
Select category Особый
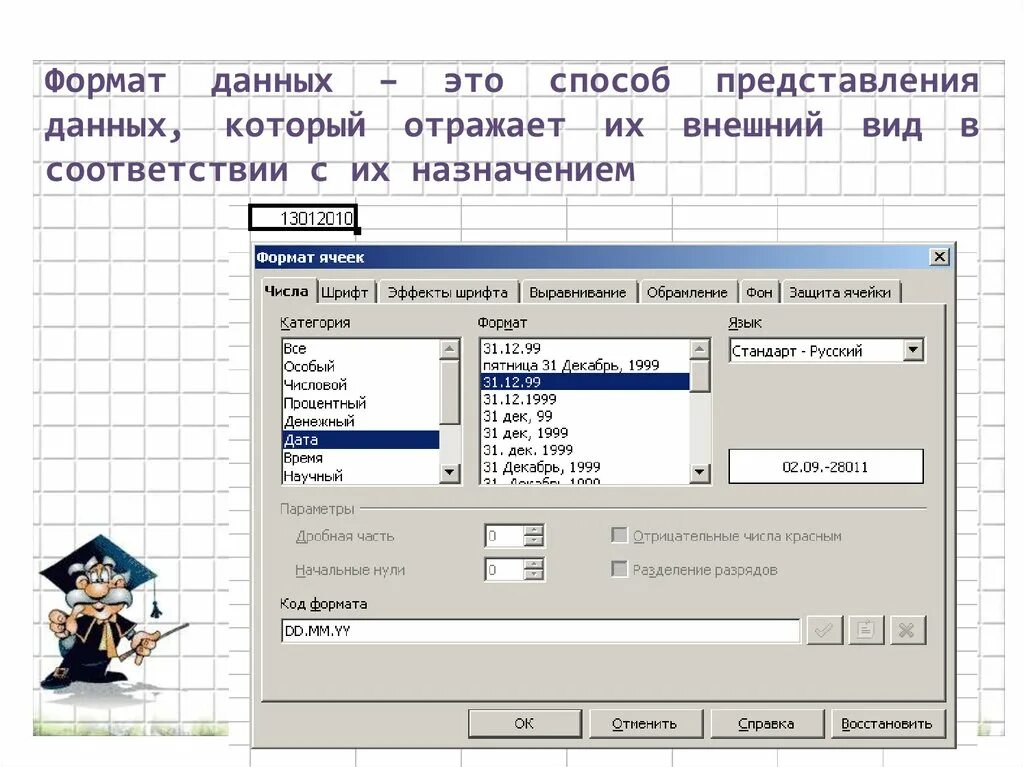click(360, 367)
